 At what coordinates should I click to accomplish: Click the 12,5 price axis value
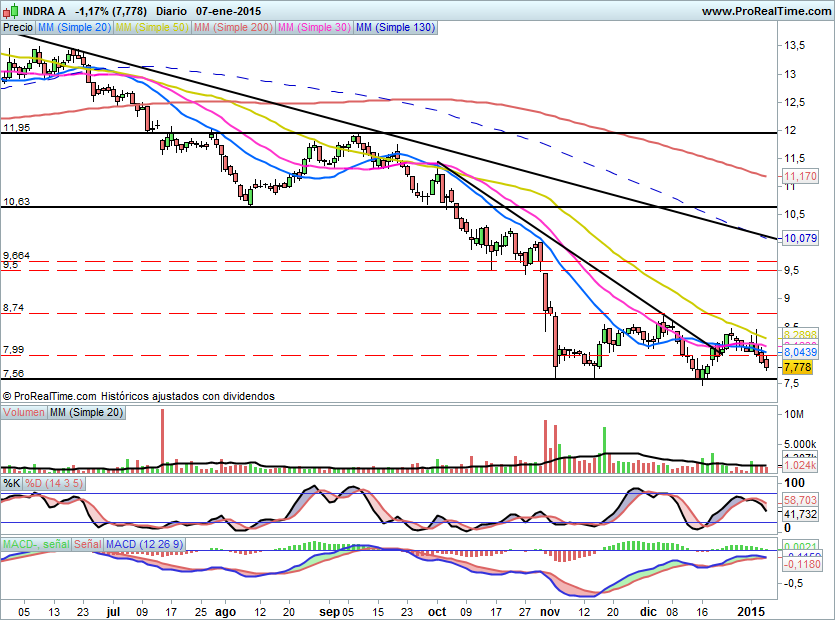tap(794, 102)
